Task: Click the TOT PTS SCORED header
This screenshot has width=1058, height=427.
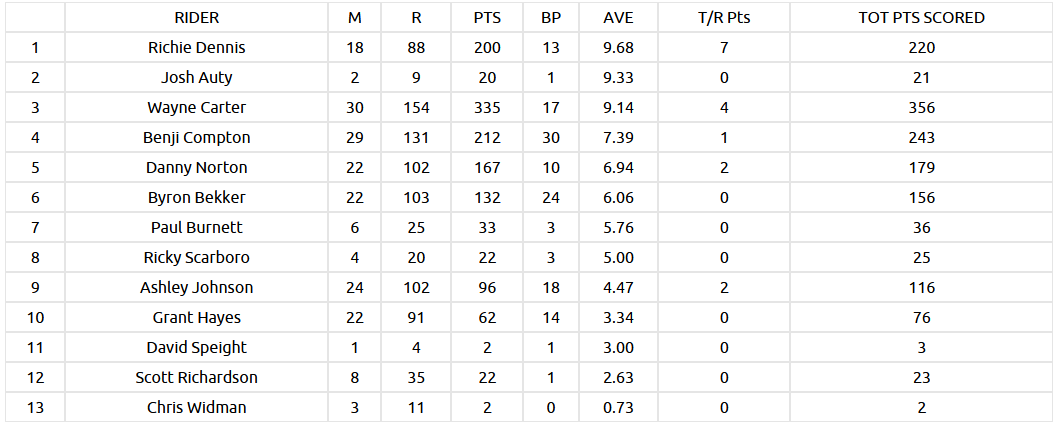Action: (x=921, y=18)
